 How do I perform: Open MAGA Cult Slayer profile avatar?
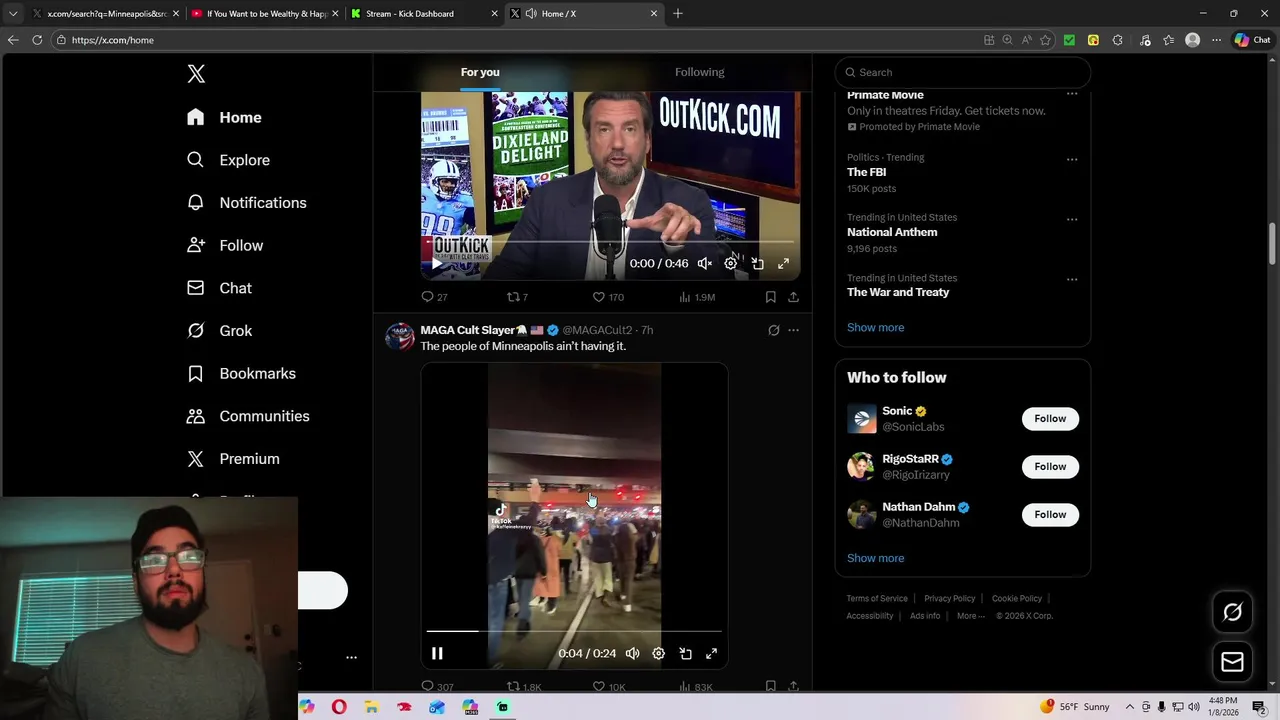pyautogui.click(x=400, y=336)
